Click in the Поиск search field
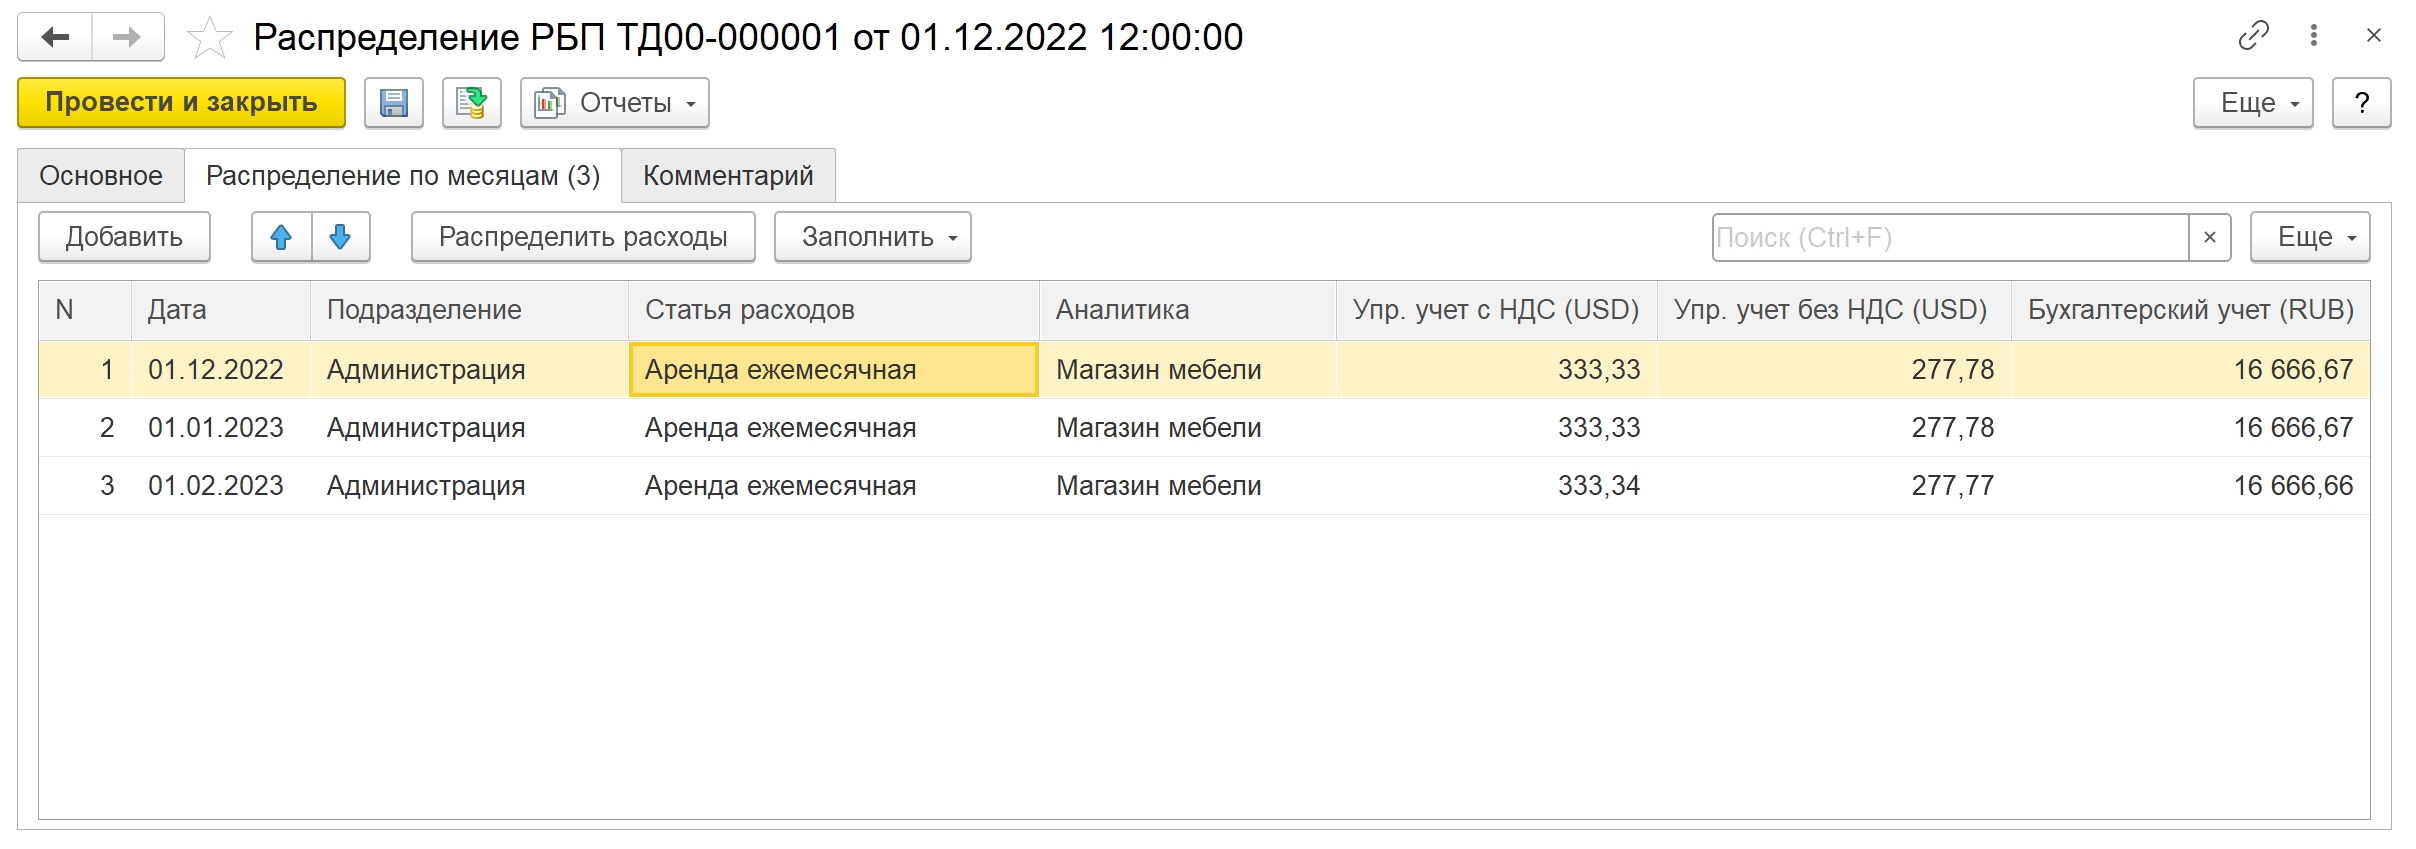Screen dimensions: 2416x849 1949,237
